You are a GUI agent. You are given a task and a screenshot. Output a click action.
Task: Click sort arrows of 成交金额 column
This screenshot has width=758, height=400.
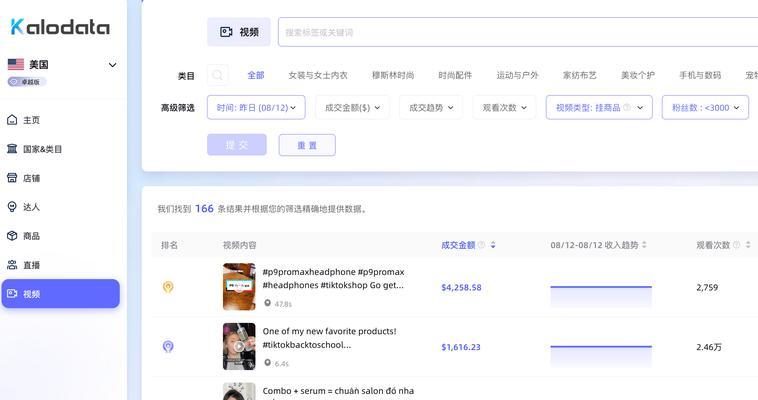pyautogui.click(x=493, y=245)
